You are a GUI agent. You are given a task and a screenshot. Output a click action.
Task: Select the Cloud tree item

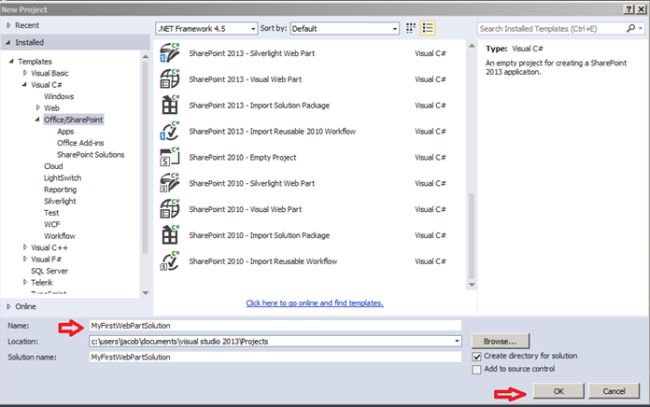(53, 166)
